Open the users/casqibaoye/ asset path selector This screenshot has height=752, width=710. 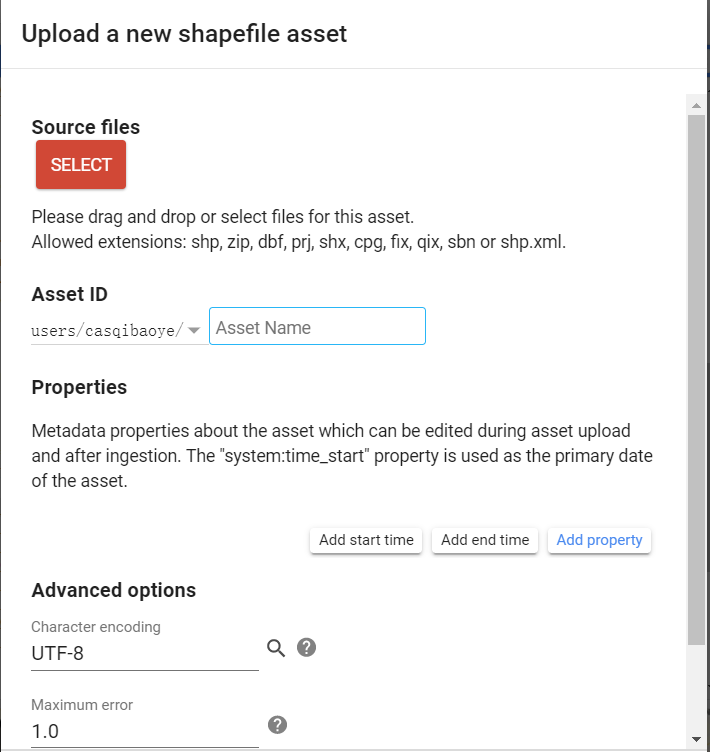(116, 330)
